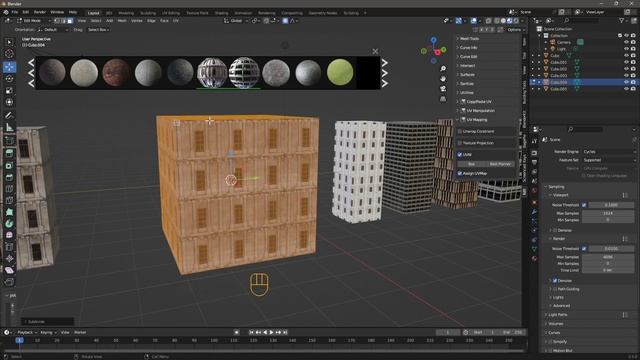This screenshot has height=360, width=640.
Task: Open the Playback menu in timeline
Action: [x=27, y=333]
